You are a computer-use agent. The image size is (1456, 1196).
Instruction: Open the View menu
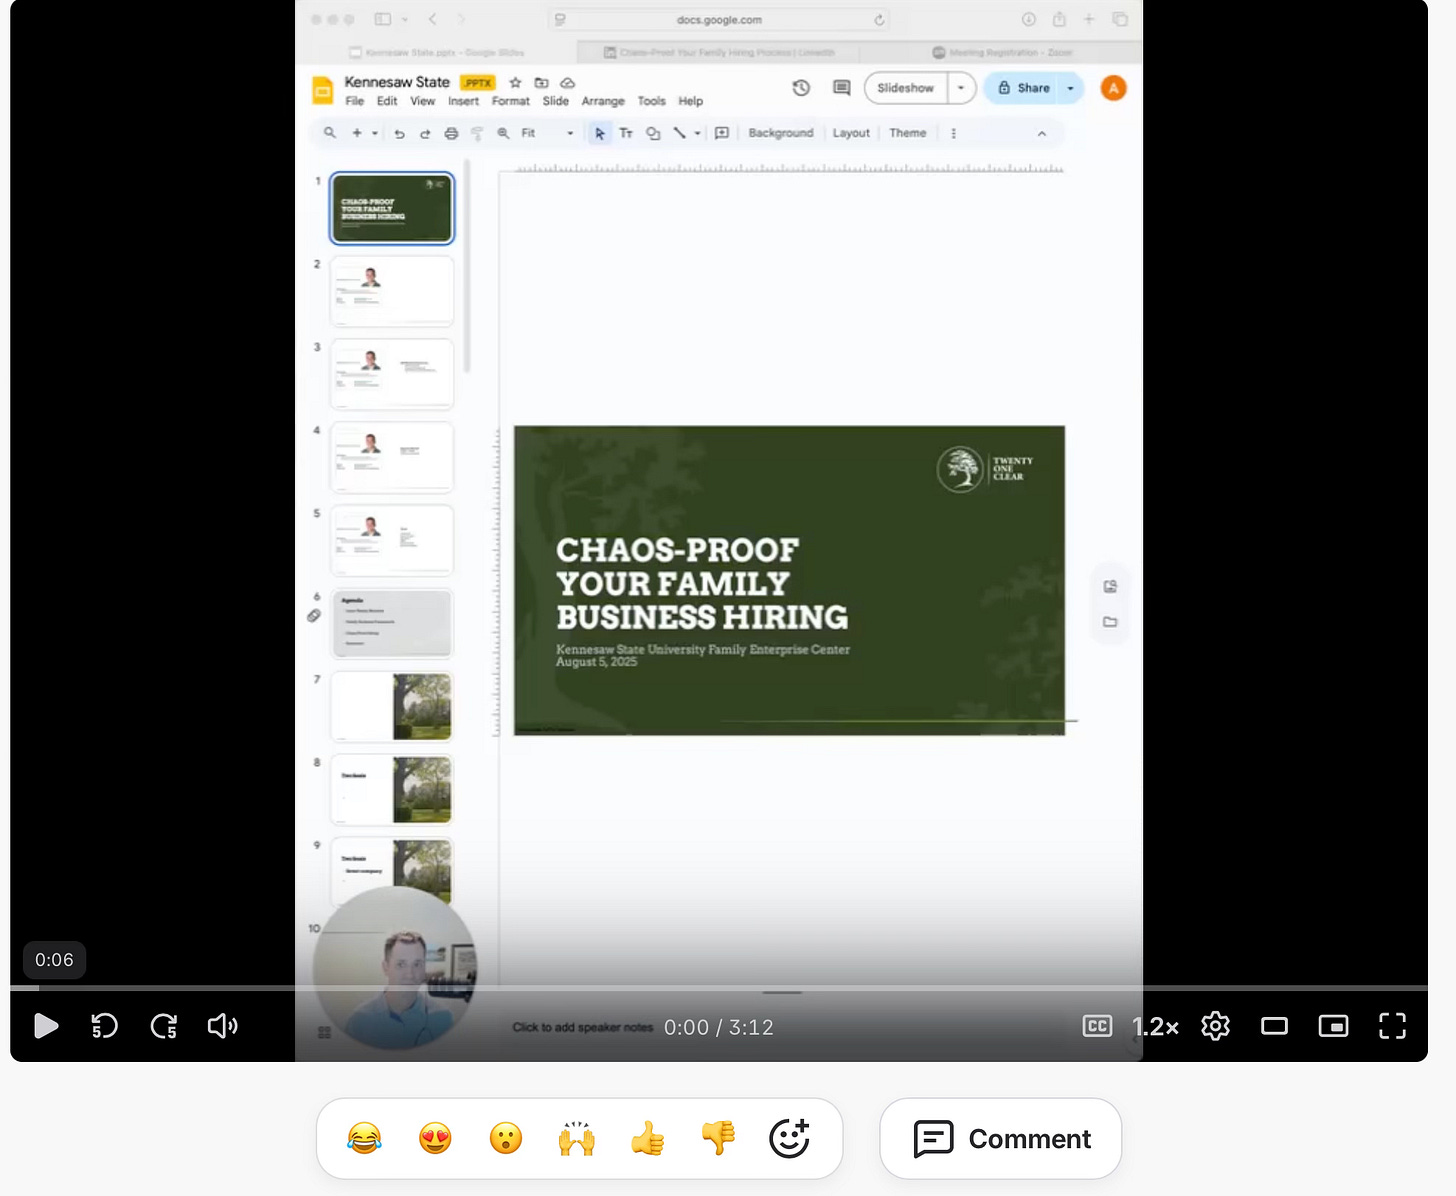[423, 101]
